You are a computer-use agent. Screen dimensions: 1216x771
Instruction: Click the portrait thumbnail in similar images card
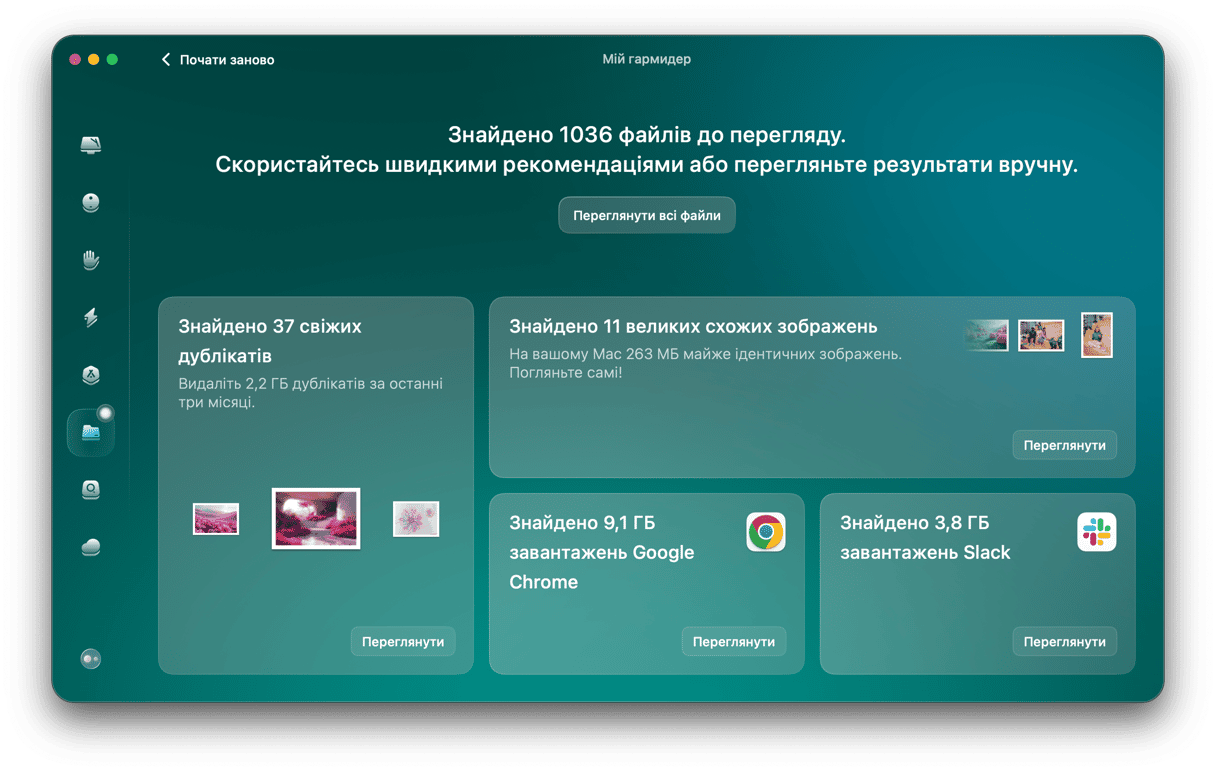1096,335
